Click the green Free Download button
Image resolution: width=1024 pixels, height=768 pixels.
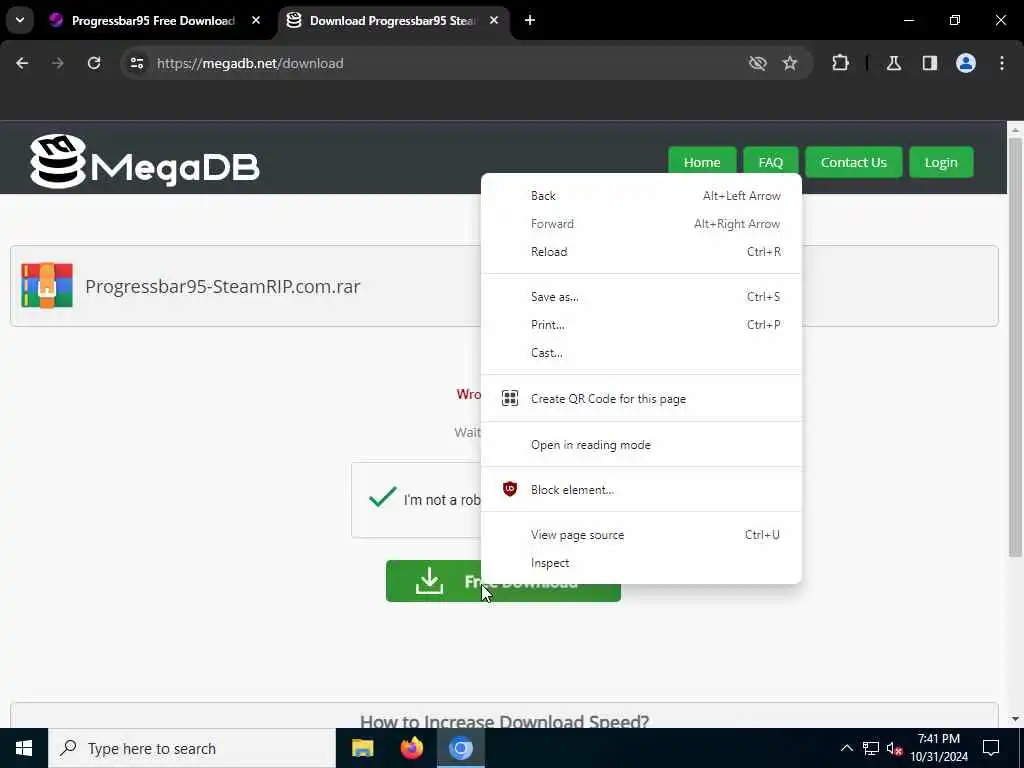point(503,581)
